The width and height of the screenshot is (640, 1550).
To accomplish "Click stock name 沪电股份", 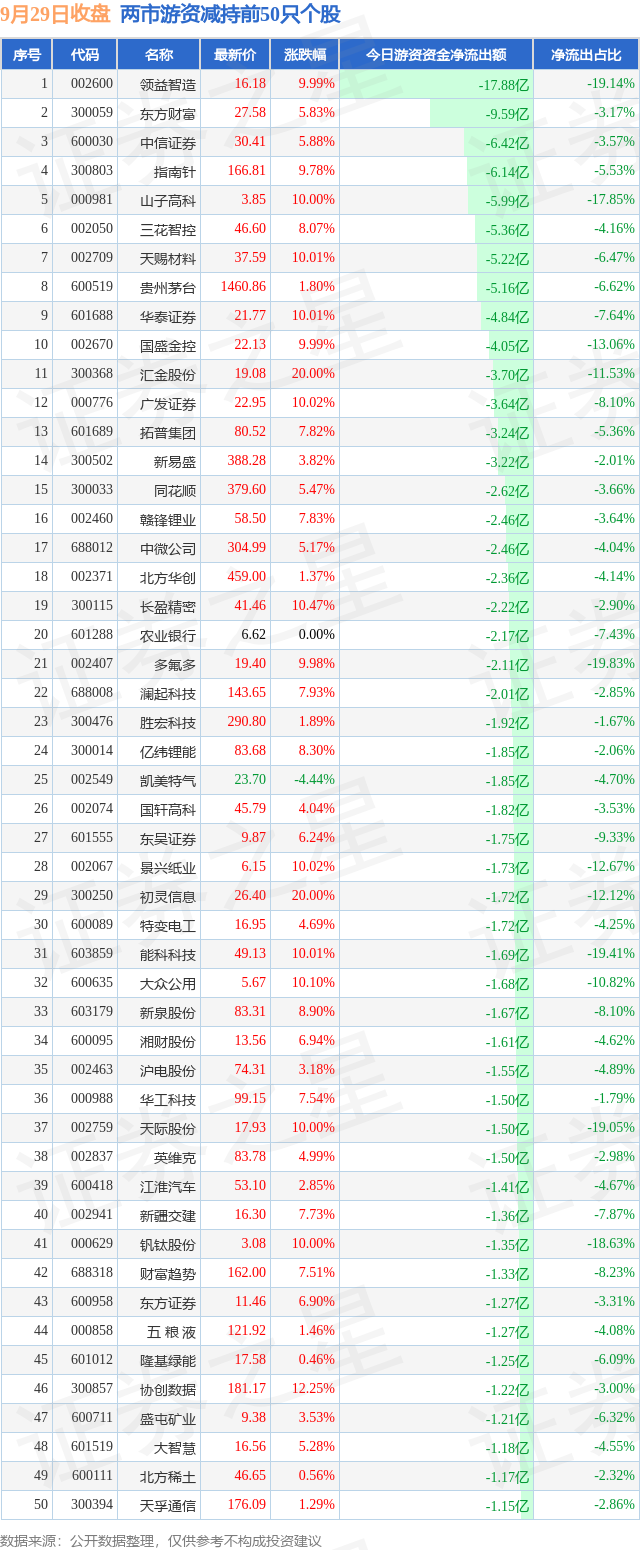I will 168,1071.
